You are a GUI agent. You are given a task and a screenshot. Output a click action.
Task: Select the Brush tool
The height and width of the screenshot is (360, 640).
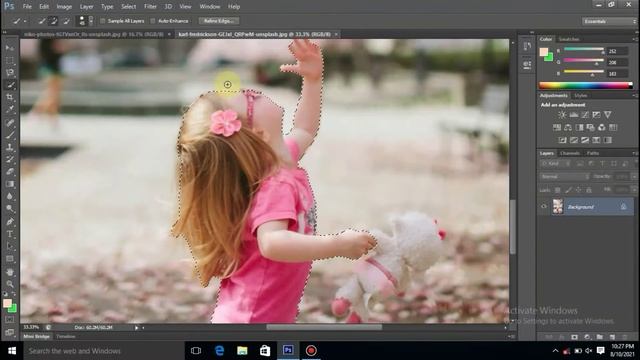(x=10, y=135)
